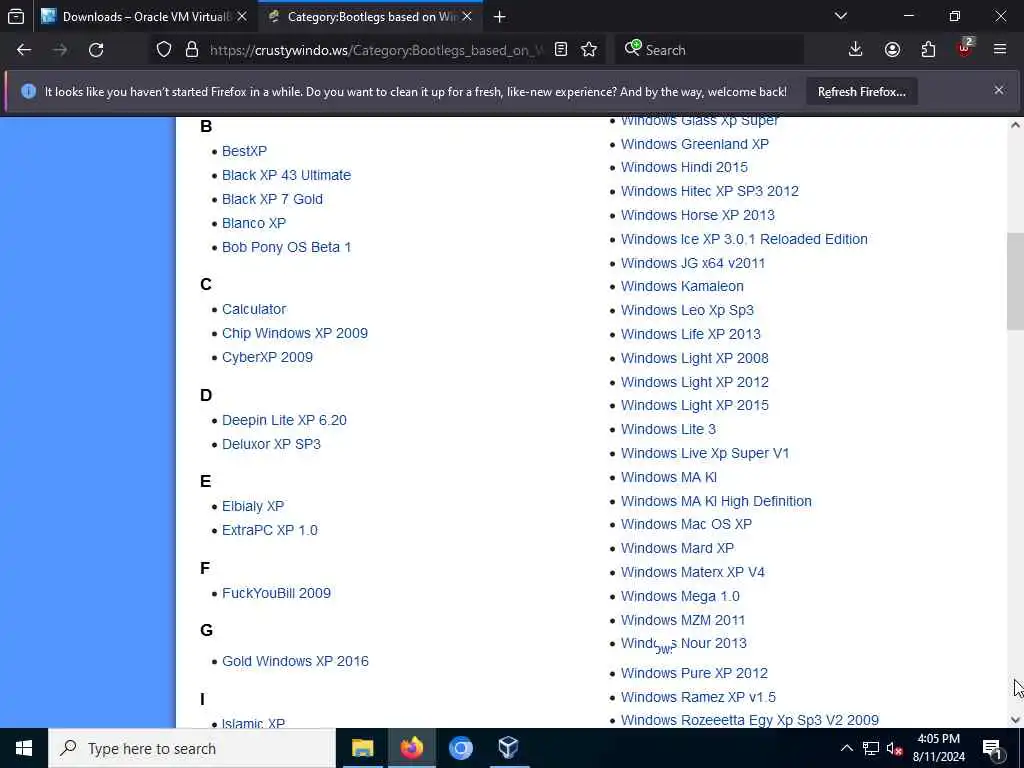Open ExtraPC XP 1.0 link

coord(270,530)
